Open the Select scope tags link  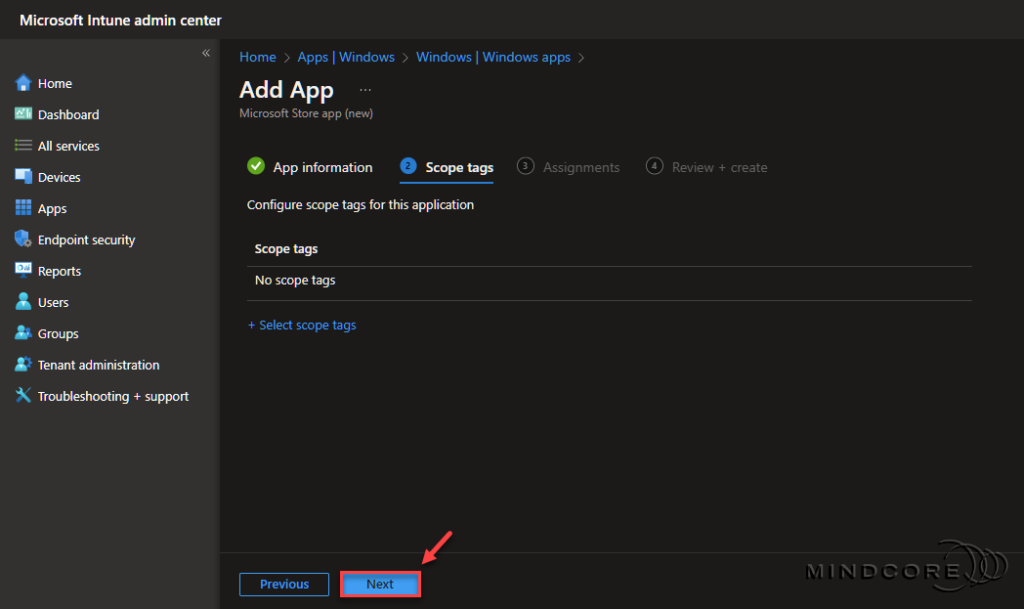[302, 324]
